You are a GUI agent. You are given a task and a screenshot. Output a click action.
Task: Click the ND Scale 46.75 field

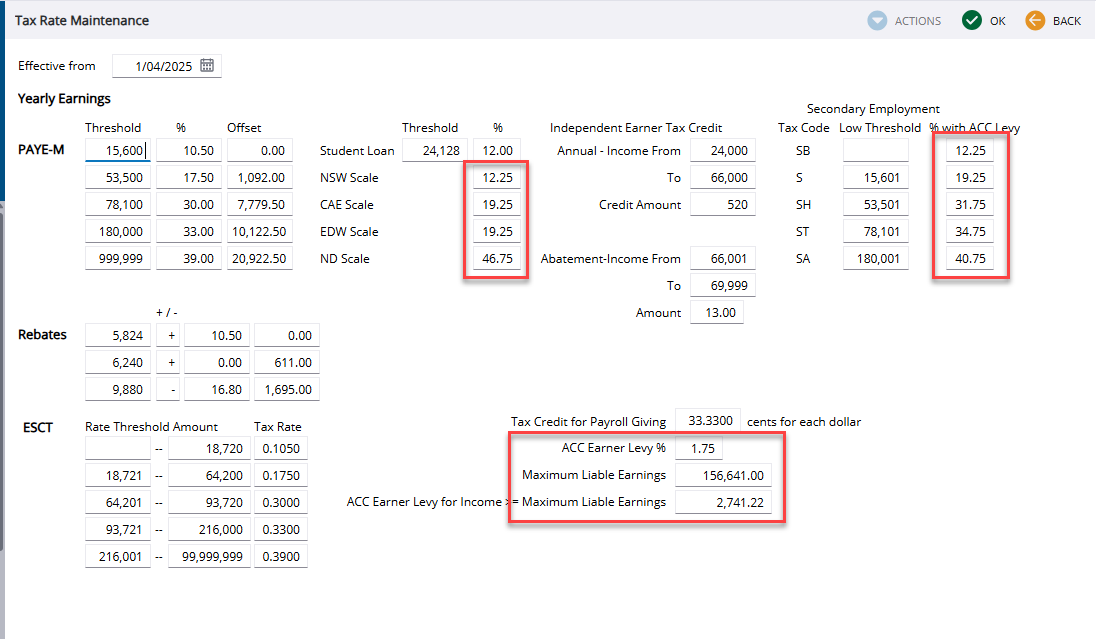tap(496, 259)
